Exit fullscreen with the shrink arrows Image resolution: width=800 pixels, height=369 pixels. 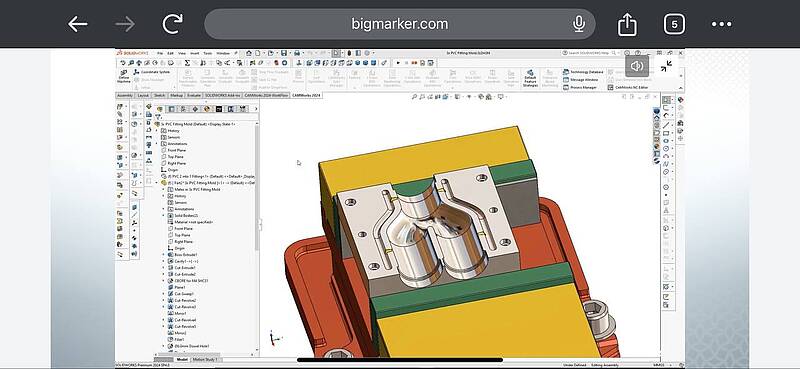(x=666, y=66)
